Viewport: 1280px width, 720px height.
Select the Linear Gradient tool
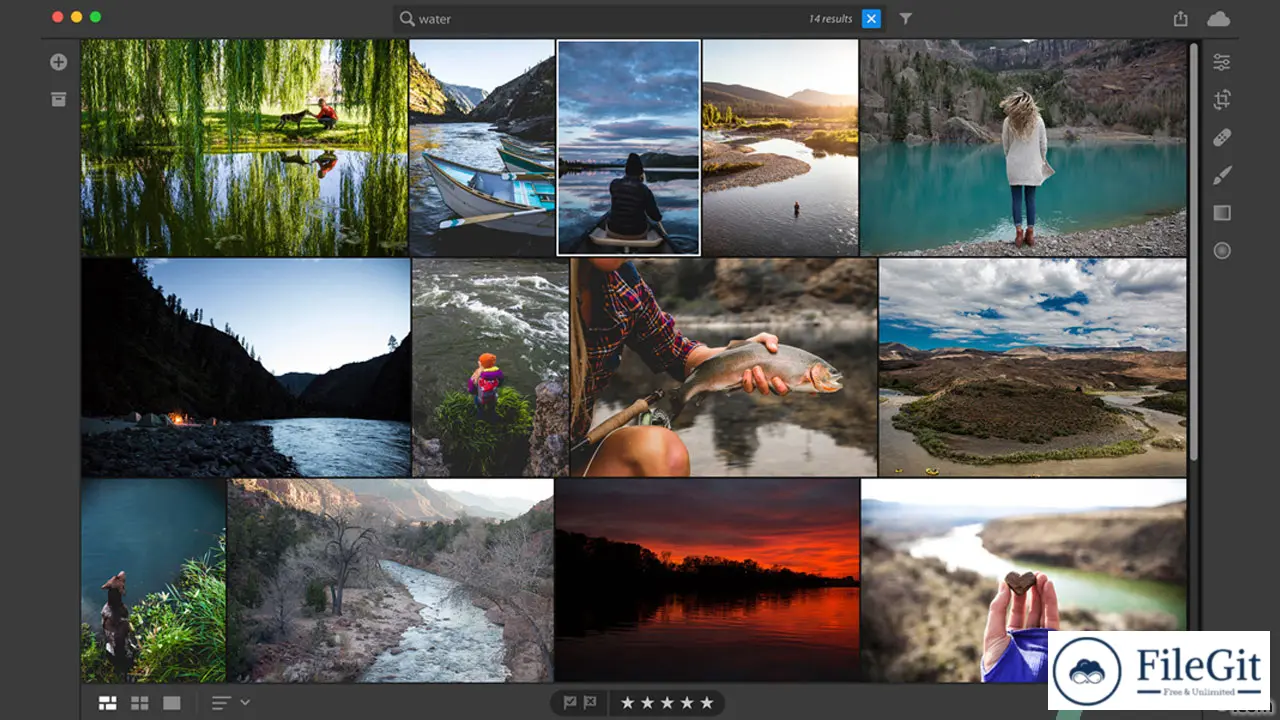tap(1221, 213)
